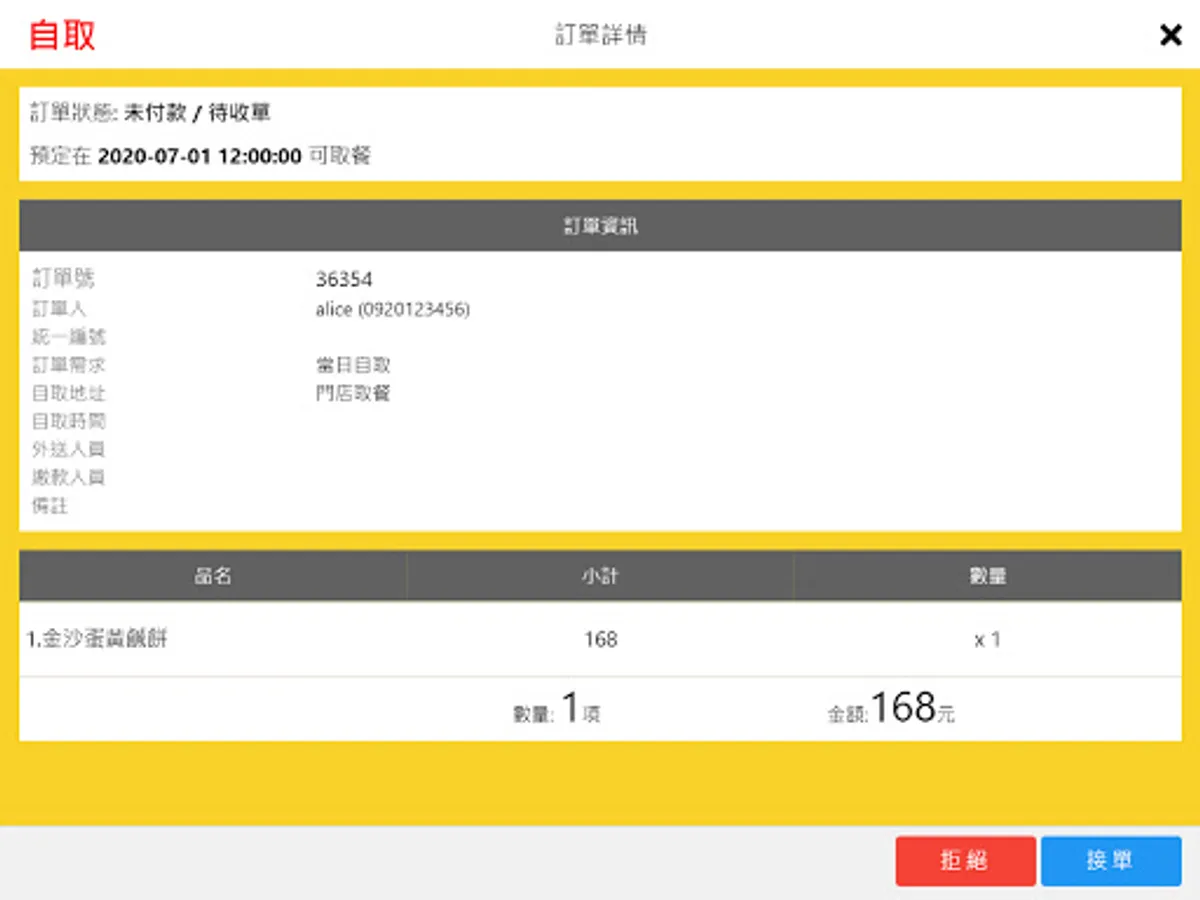Click the 訂單號 field label
The width and height of the screenshot is (1200, 900).
63,280
